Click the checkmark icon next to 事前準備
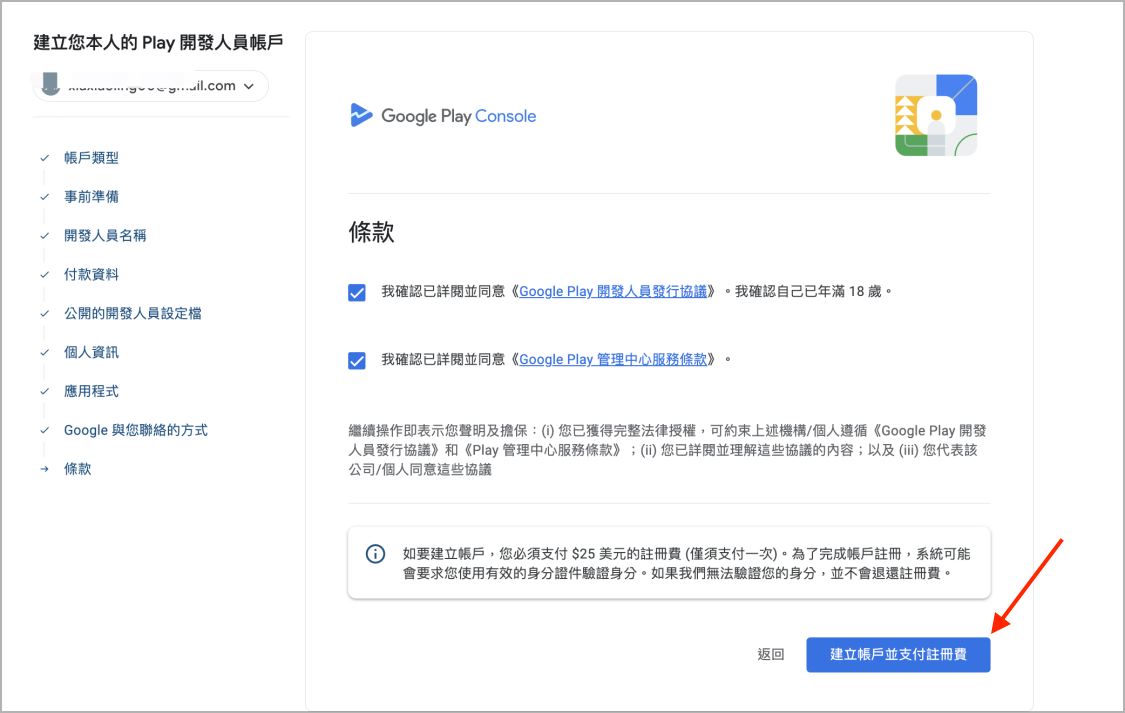 tap(44, 197)
